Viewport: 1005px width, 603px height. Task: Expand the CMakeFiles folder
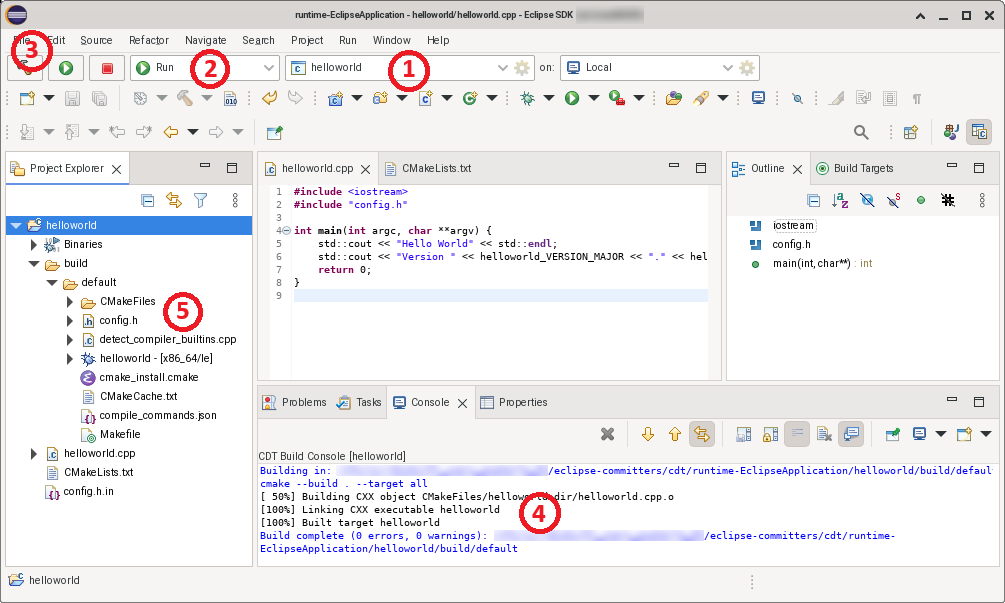click(x=70, y=301)
